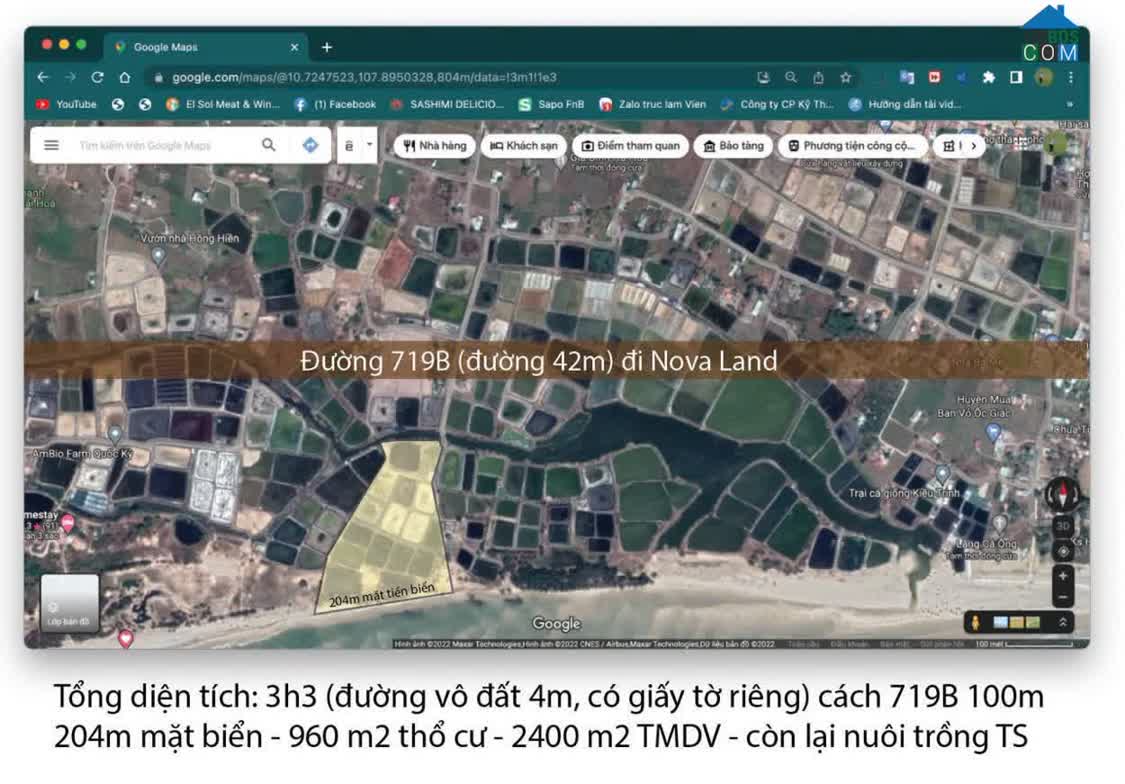The height and width of the screenshot is (784, 1125).
Task: Open SASHIMI DELICIO bookmark
Action: [x=447, y=104]
